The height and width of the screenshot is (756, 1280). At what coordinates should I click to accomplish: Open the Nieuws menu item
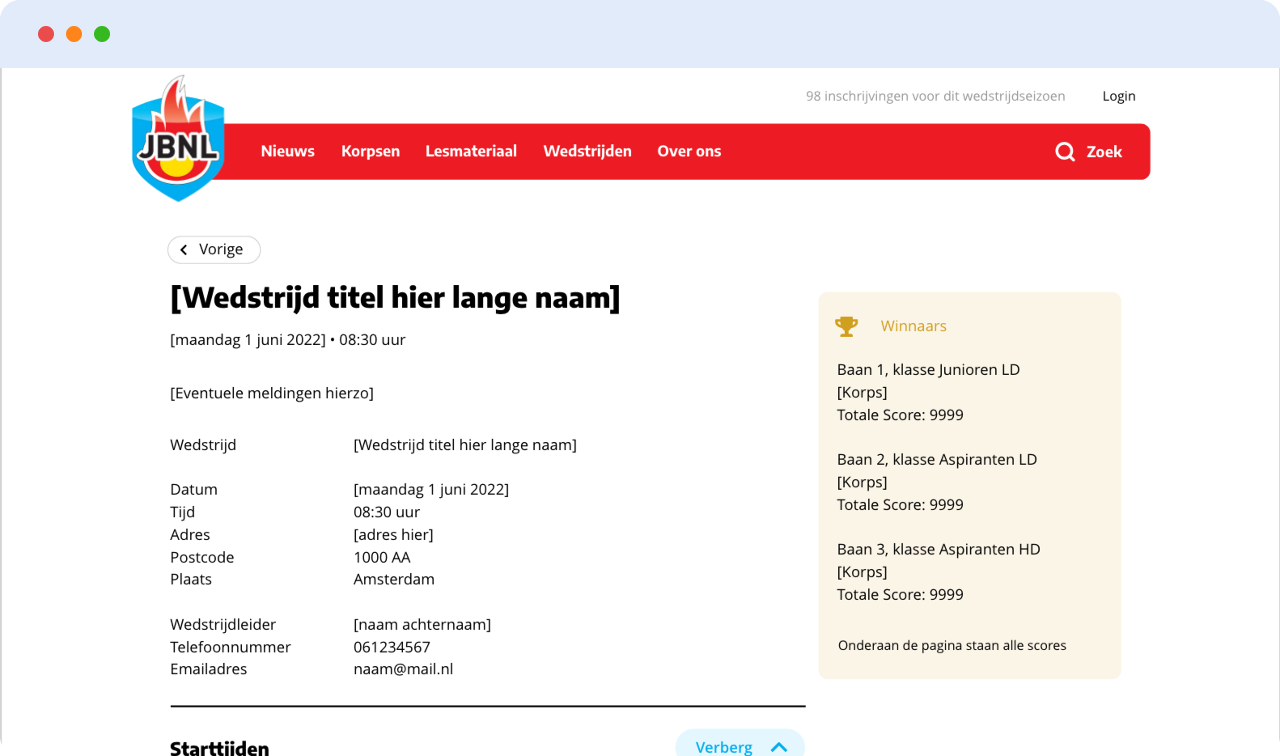(288, 151)
